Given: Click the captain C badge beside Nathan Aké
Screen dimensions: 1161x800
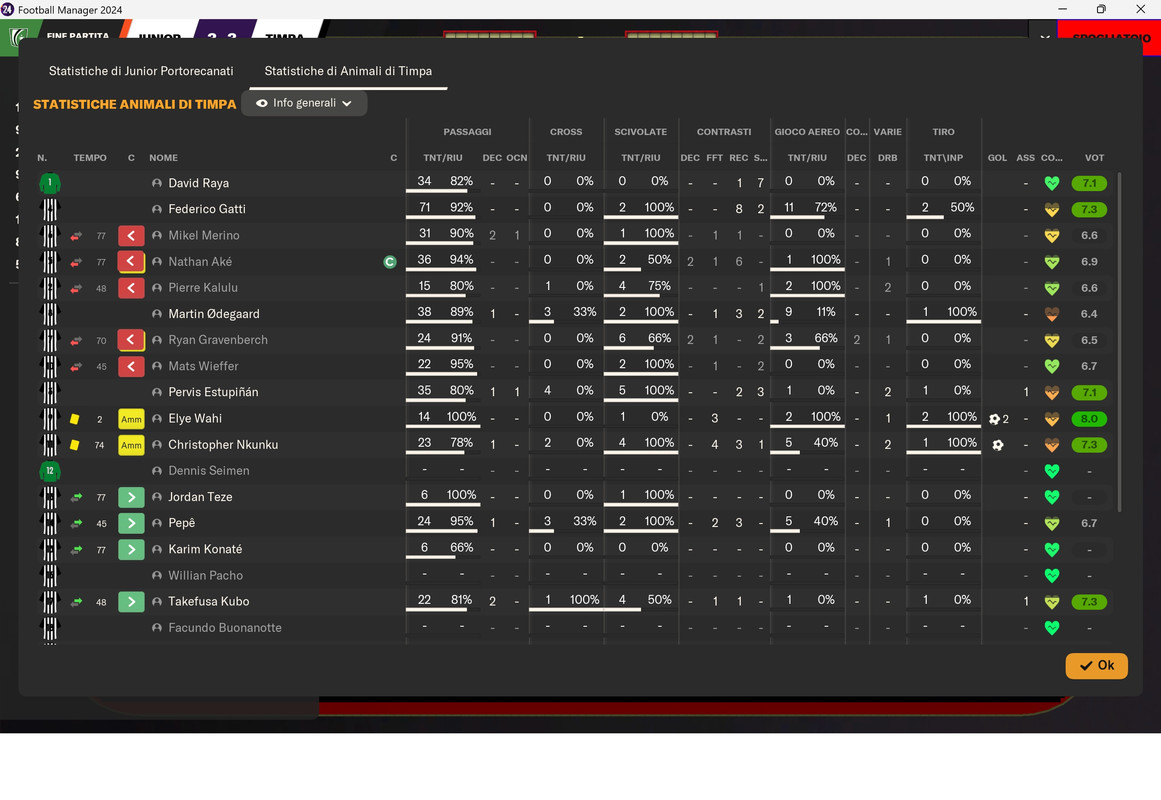Looking at the screenshot, I should tap(390, 261).
